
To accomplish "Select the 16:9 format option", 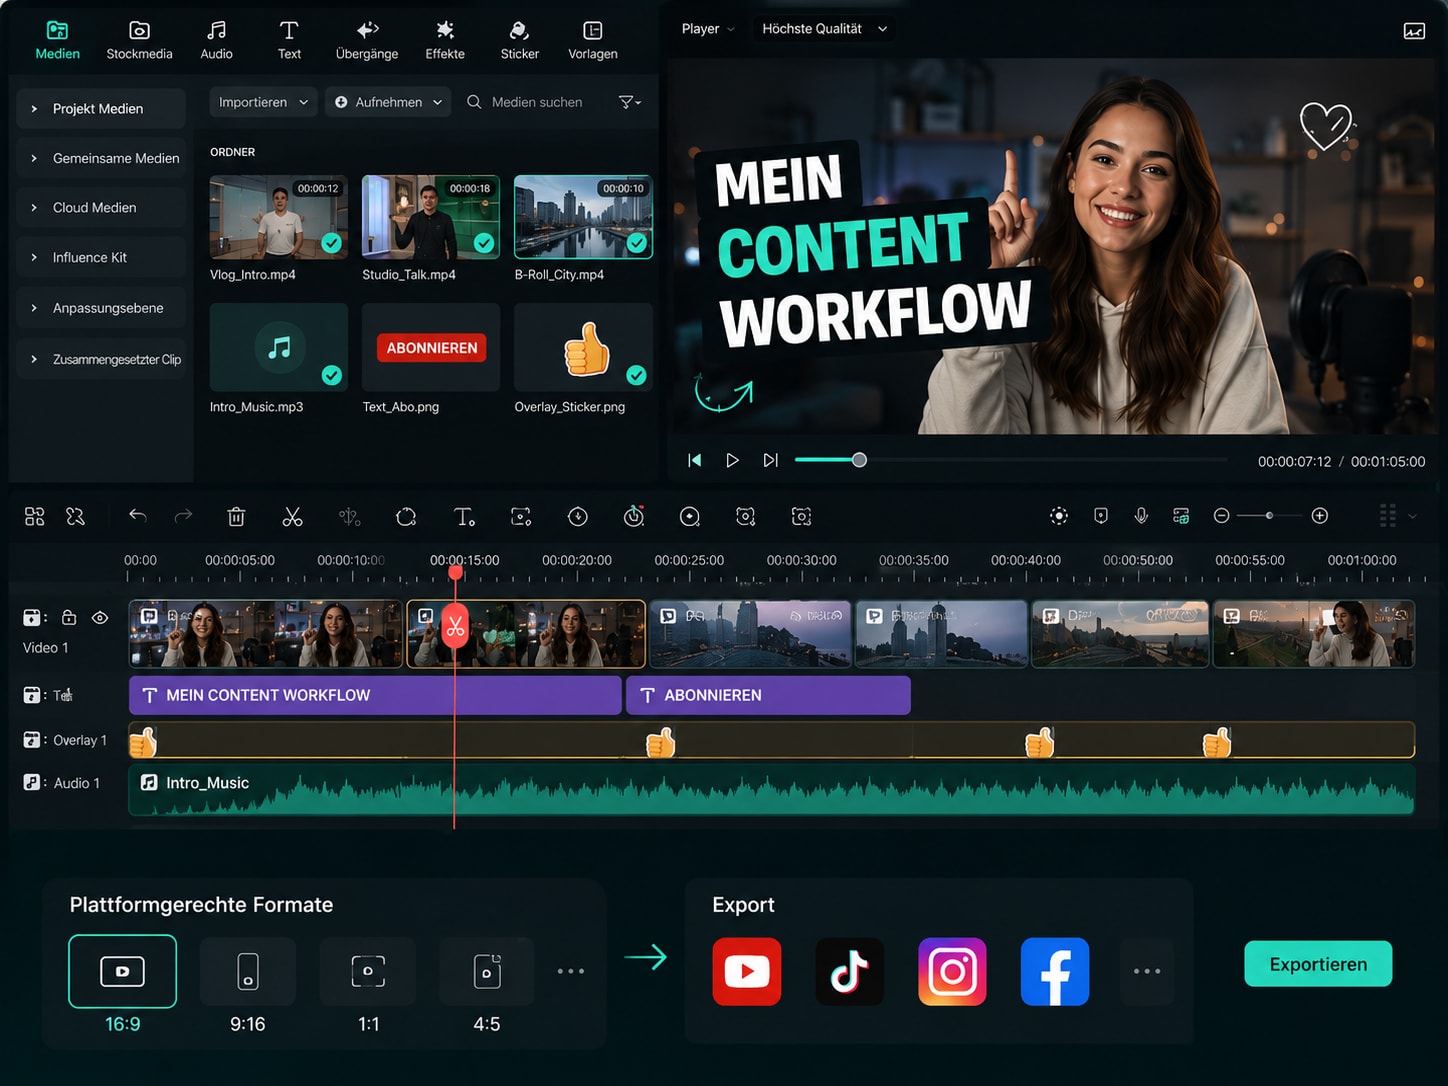I will (122, 971).
